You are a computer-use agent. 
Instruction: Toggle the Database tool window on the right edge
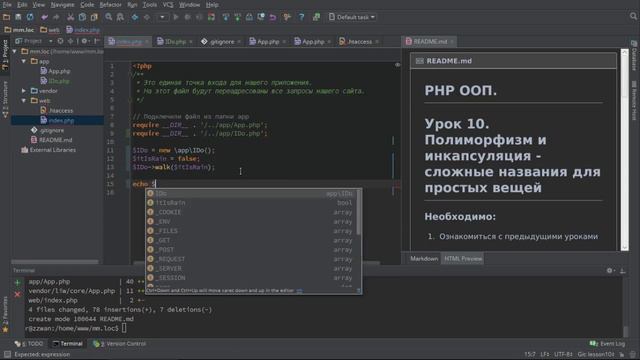coord(634,56)
